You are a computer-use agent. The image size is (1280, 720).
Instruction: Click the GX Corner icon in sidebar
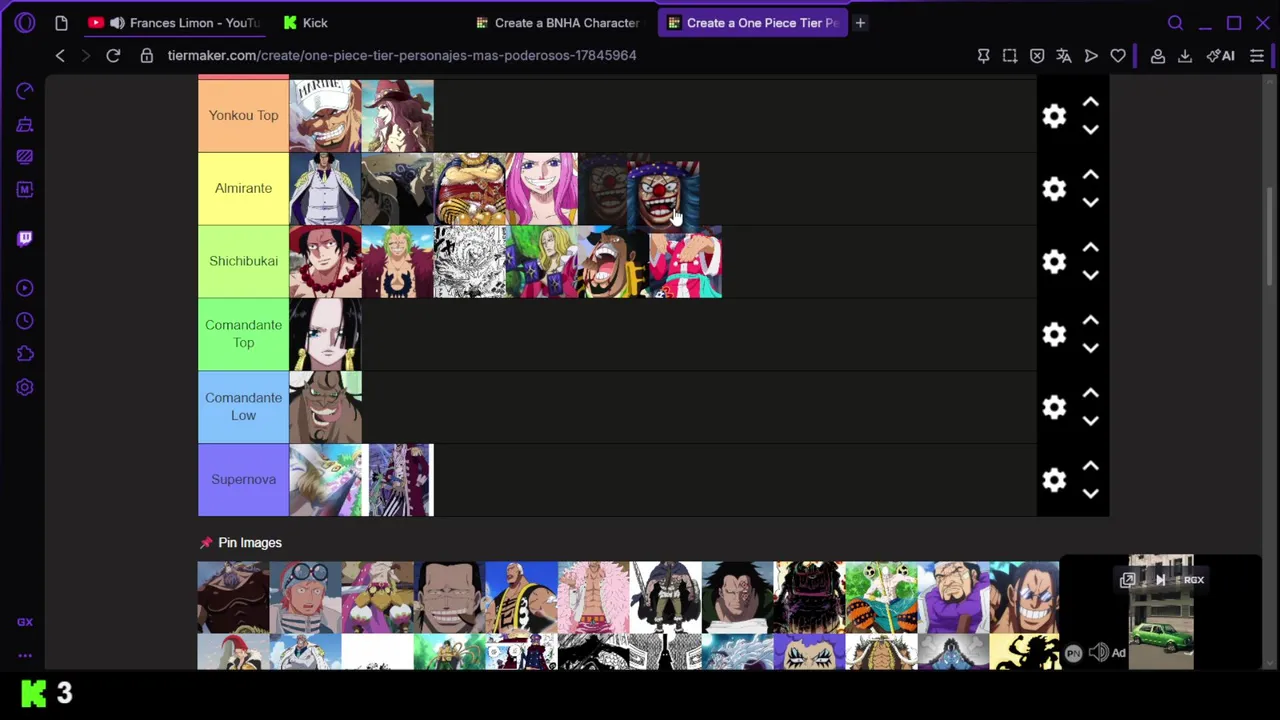click(x=25, y=622)
